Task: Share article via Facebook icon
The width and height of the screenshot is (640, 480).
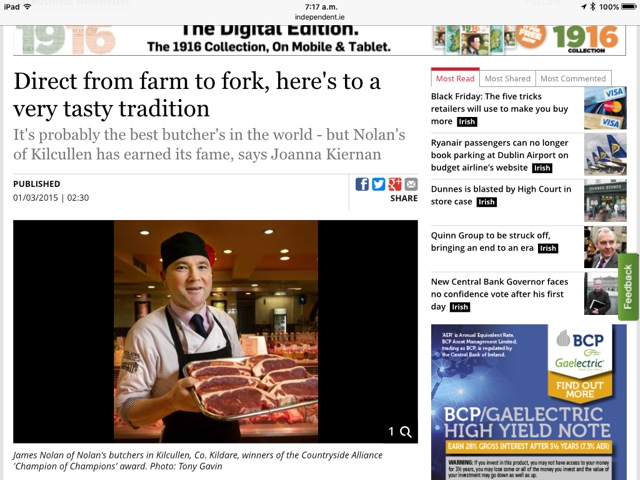Action: 362,184
